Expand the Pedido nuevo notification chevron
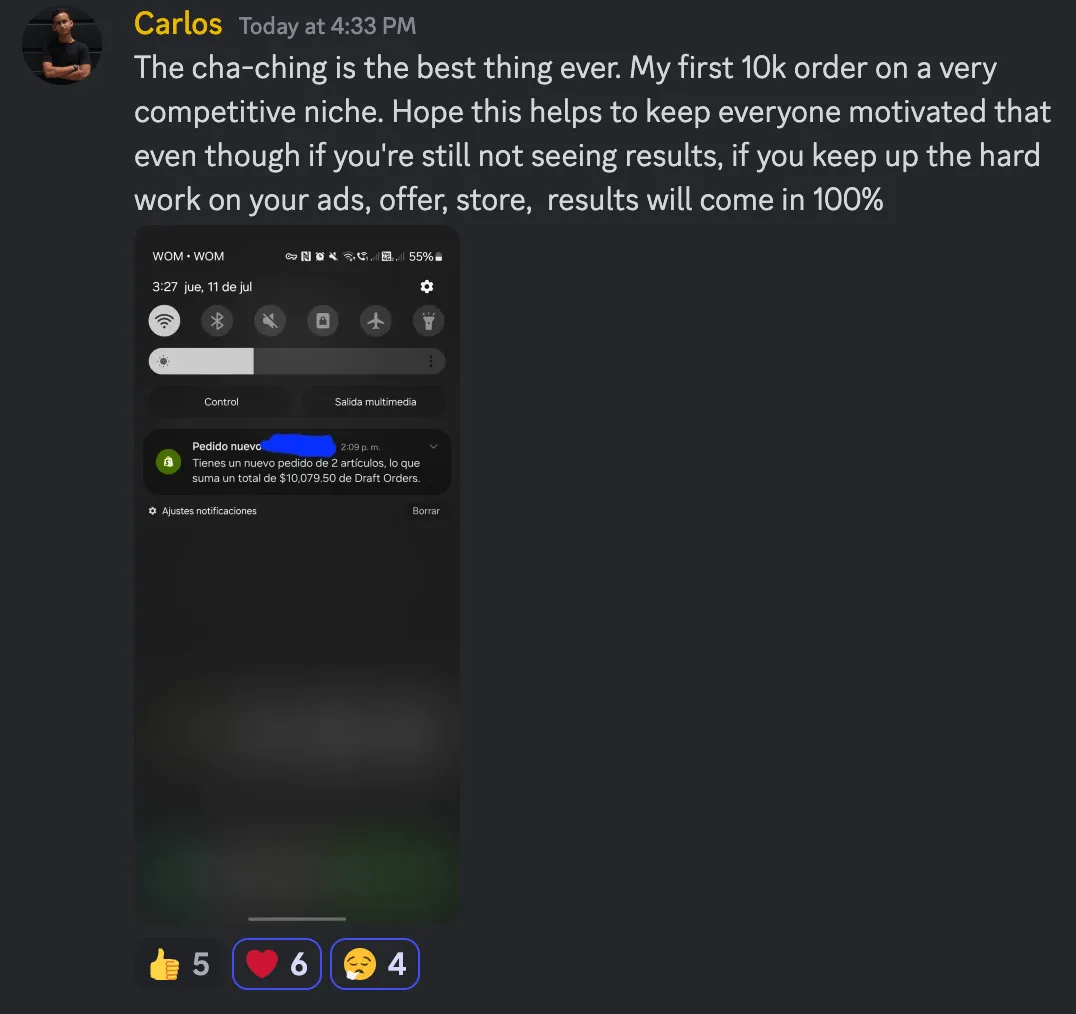Screen dimensions: 1076x1014 [434, 447]
